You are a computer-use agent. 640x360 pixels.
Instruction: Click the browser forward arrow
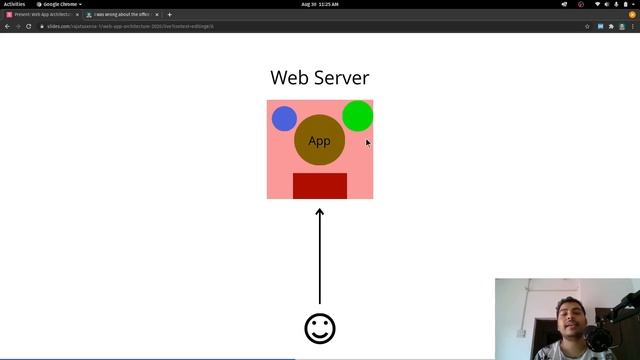tap(18, 27)
